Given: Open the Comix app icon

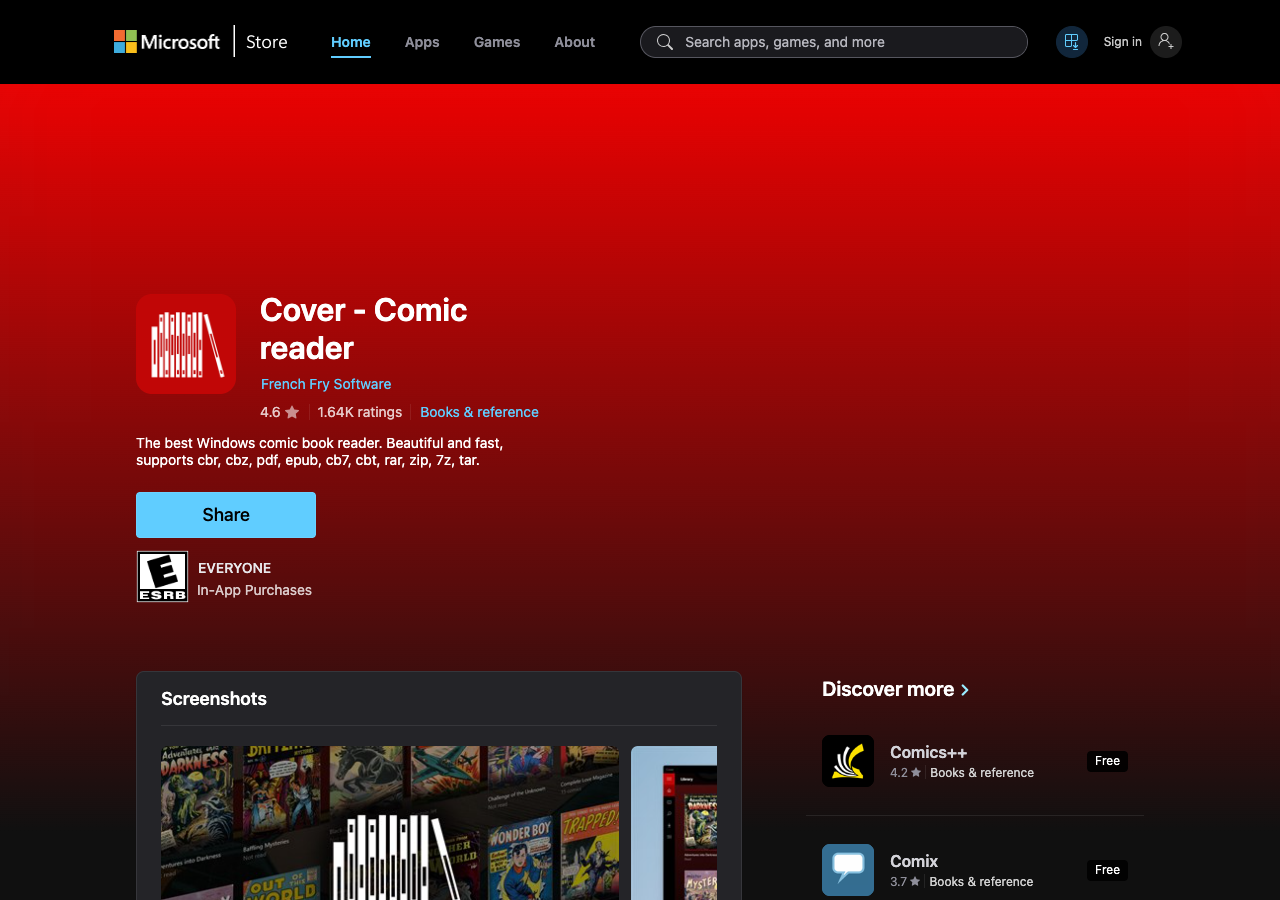Looking at the screenshot, I should click(848, 870).
